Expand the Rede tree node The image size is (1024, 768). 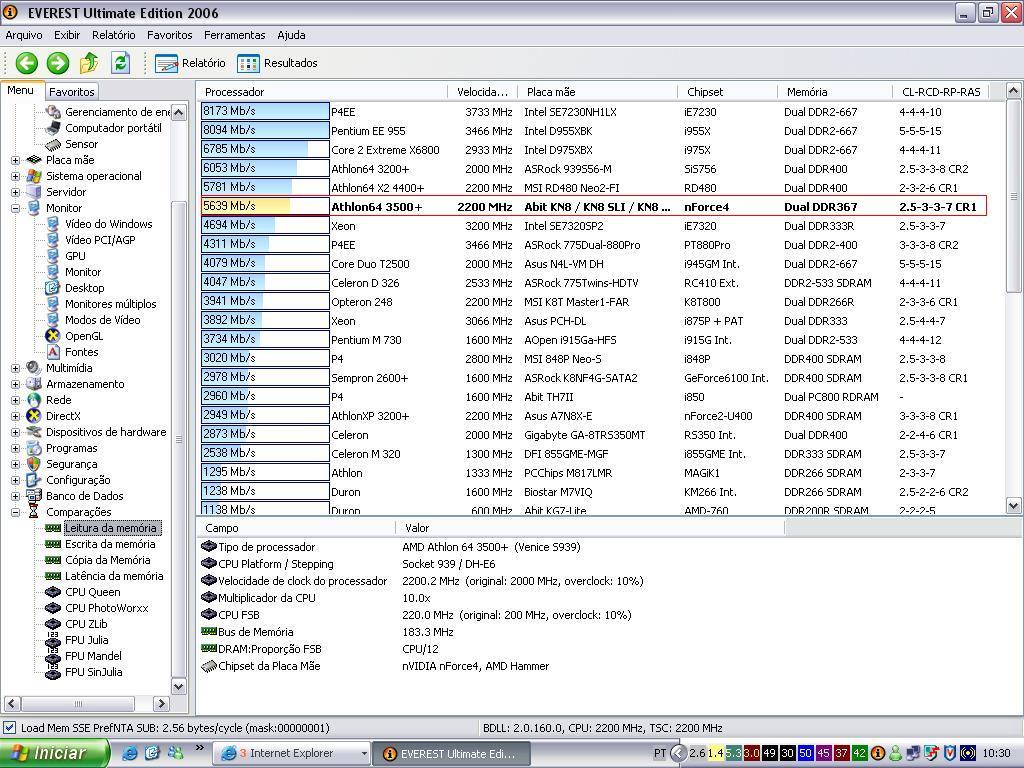click(x=15, y=400)
